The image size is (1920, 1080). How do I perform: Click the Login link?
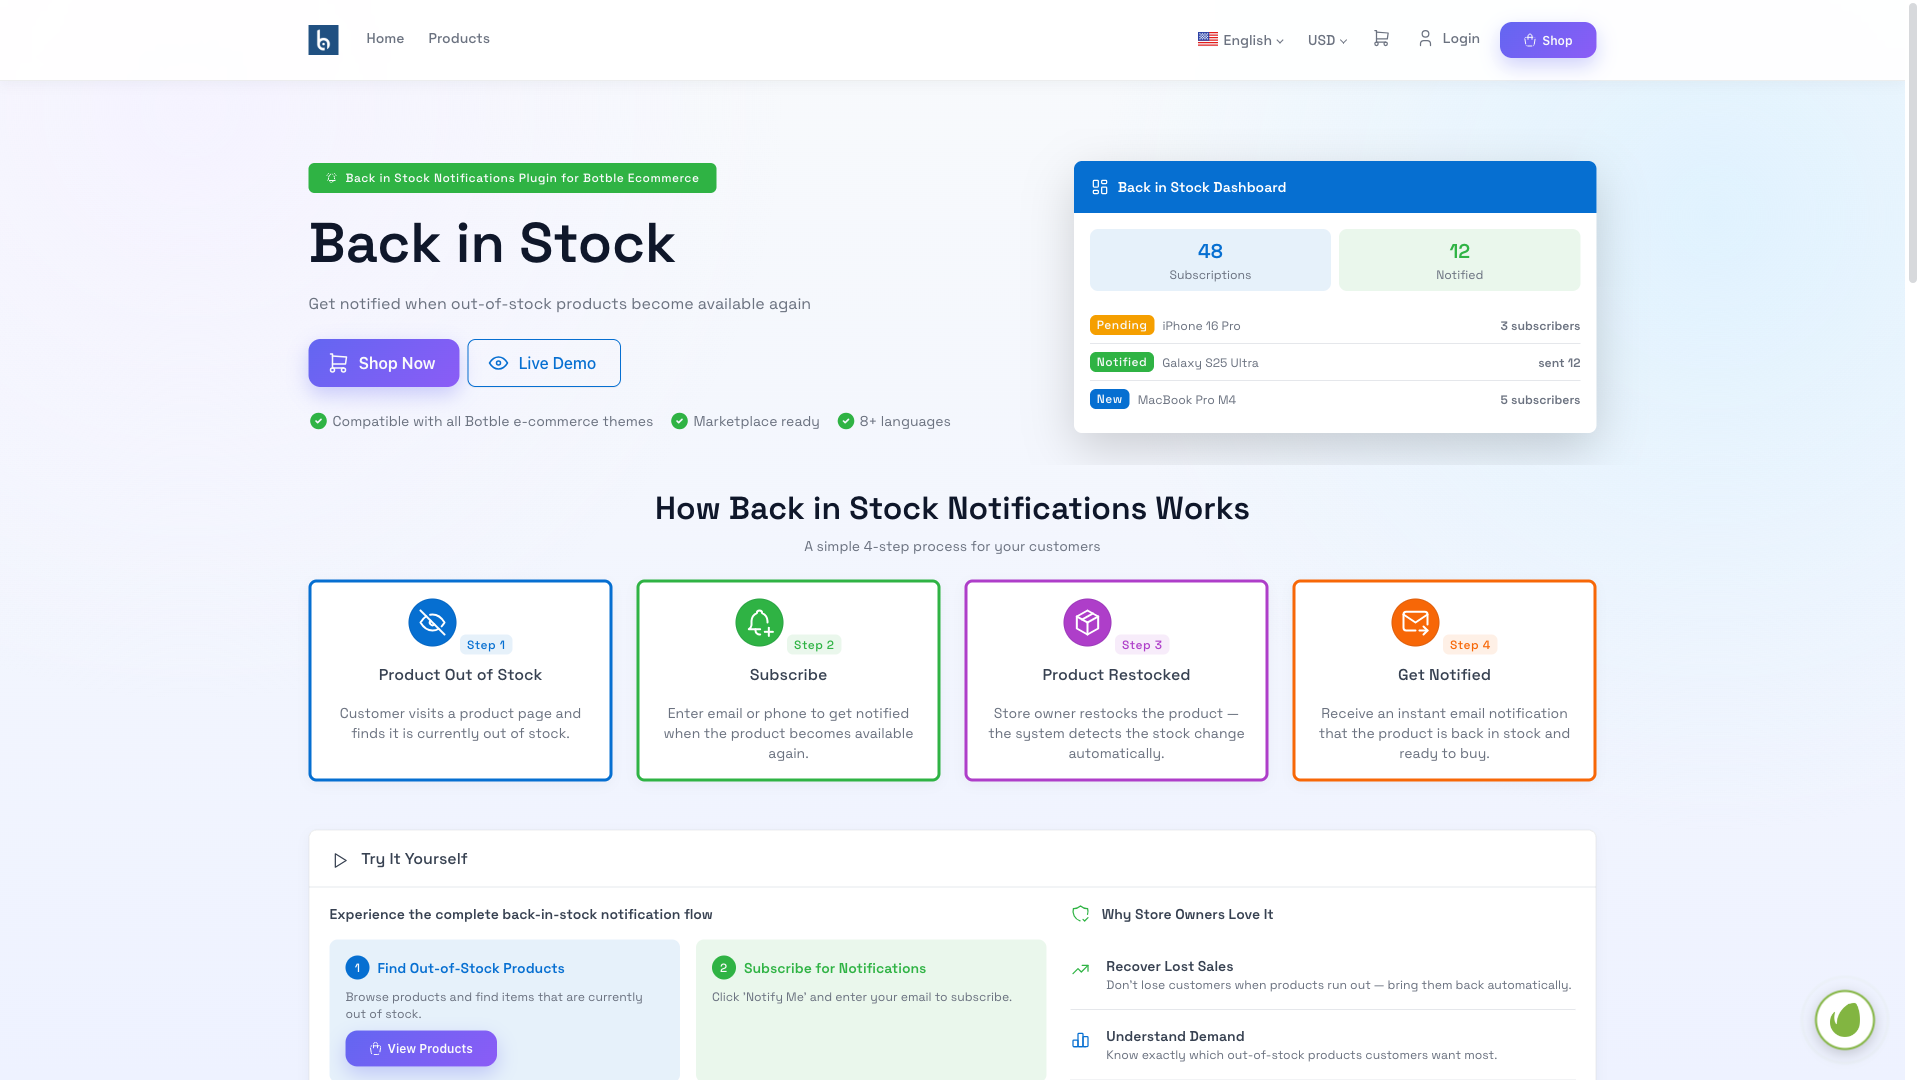click(1449, 38)
